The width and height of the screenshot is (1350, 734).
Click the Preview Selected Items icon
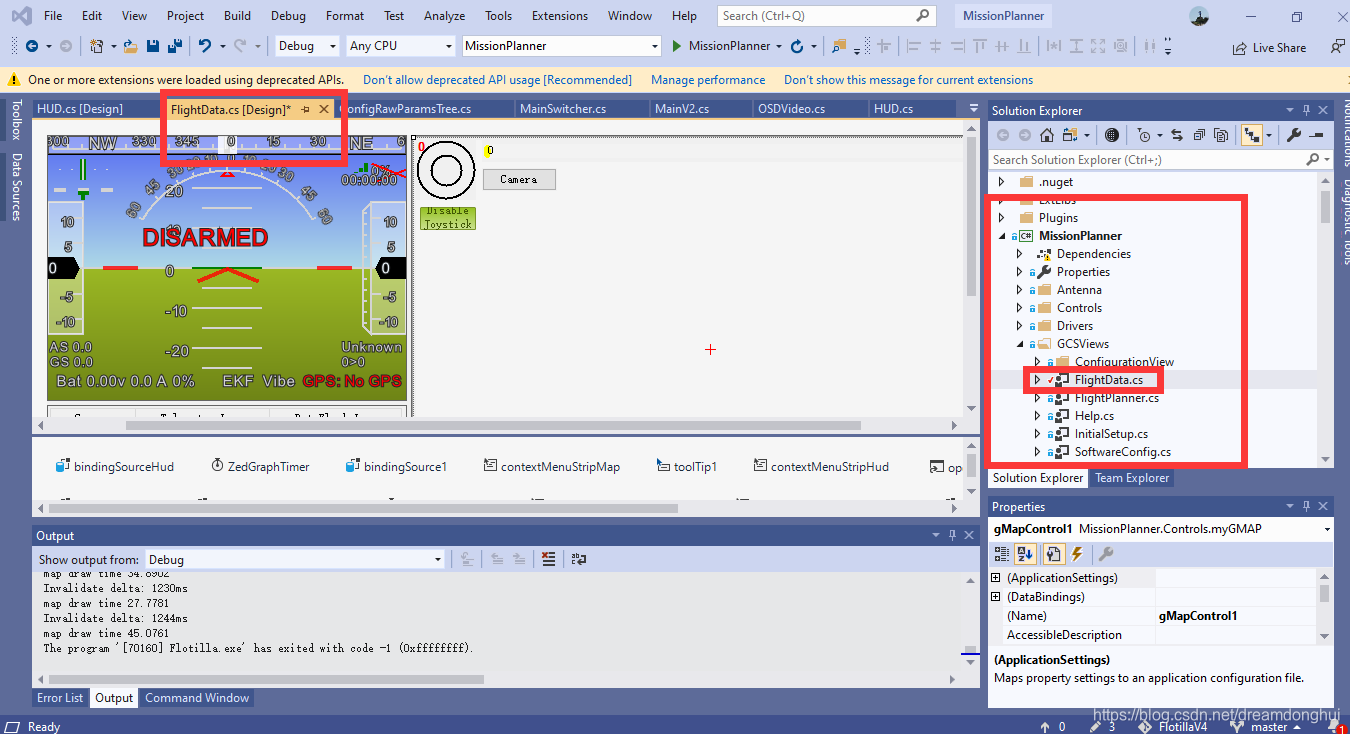pos(1316,135)
